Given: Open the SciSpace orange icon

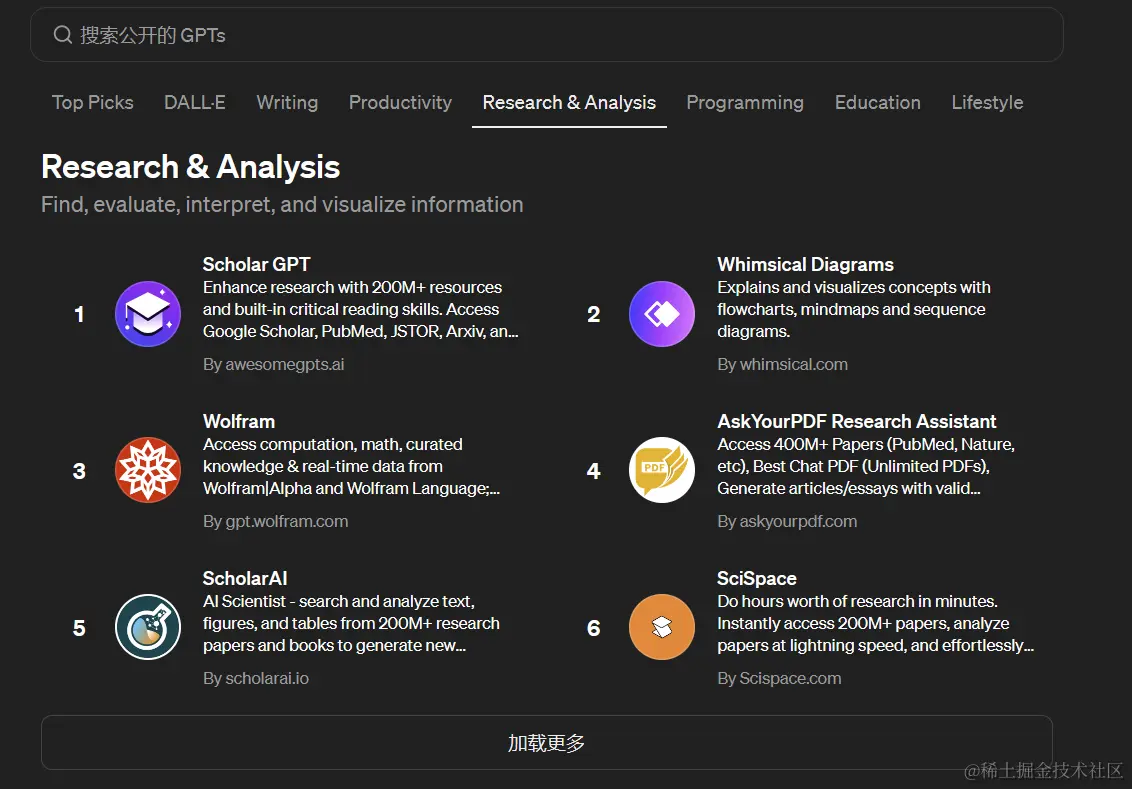Looking at the screenshot, I should pyautogui.click(x=662, y=627).
